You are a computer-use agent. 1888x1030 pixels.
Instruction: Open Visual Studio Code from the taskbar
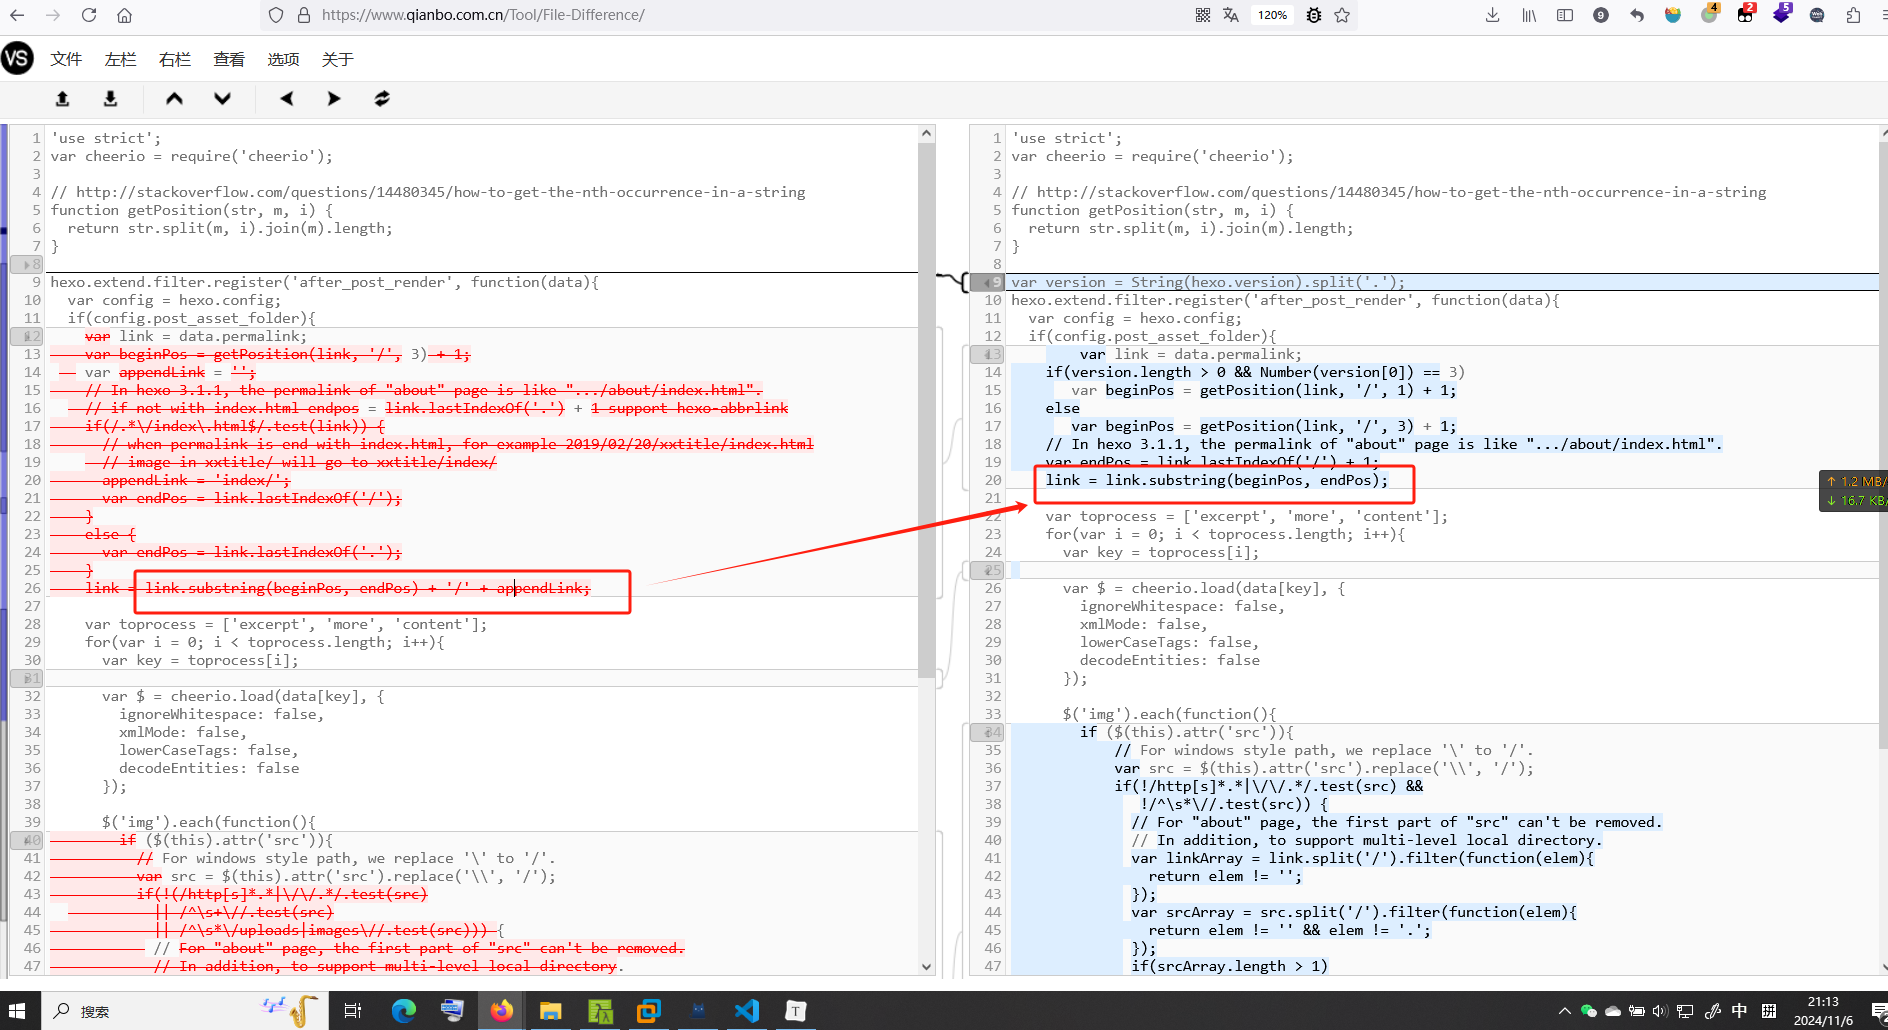(x=747, y=1011)
